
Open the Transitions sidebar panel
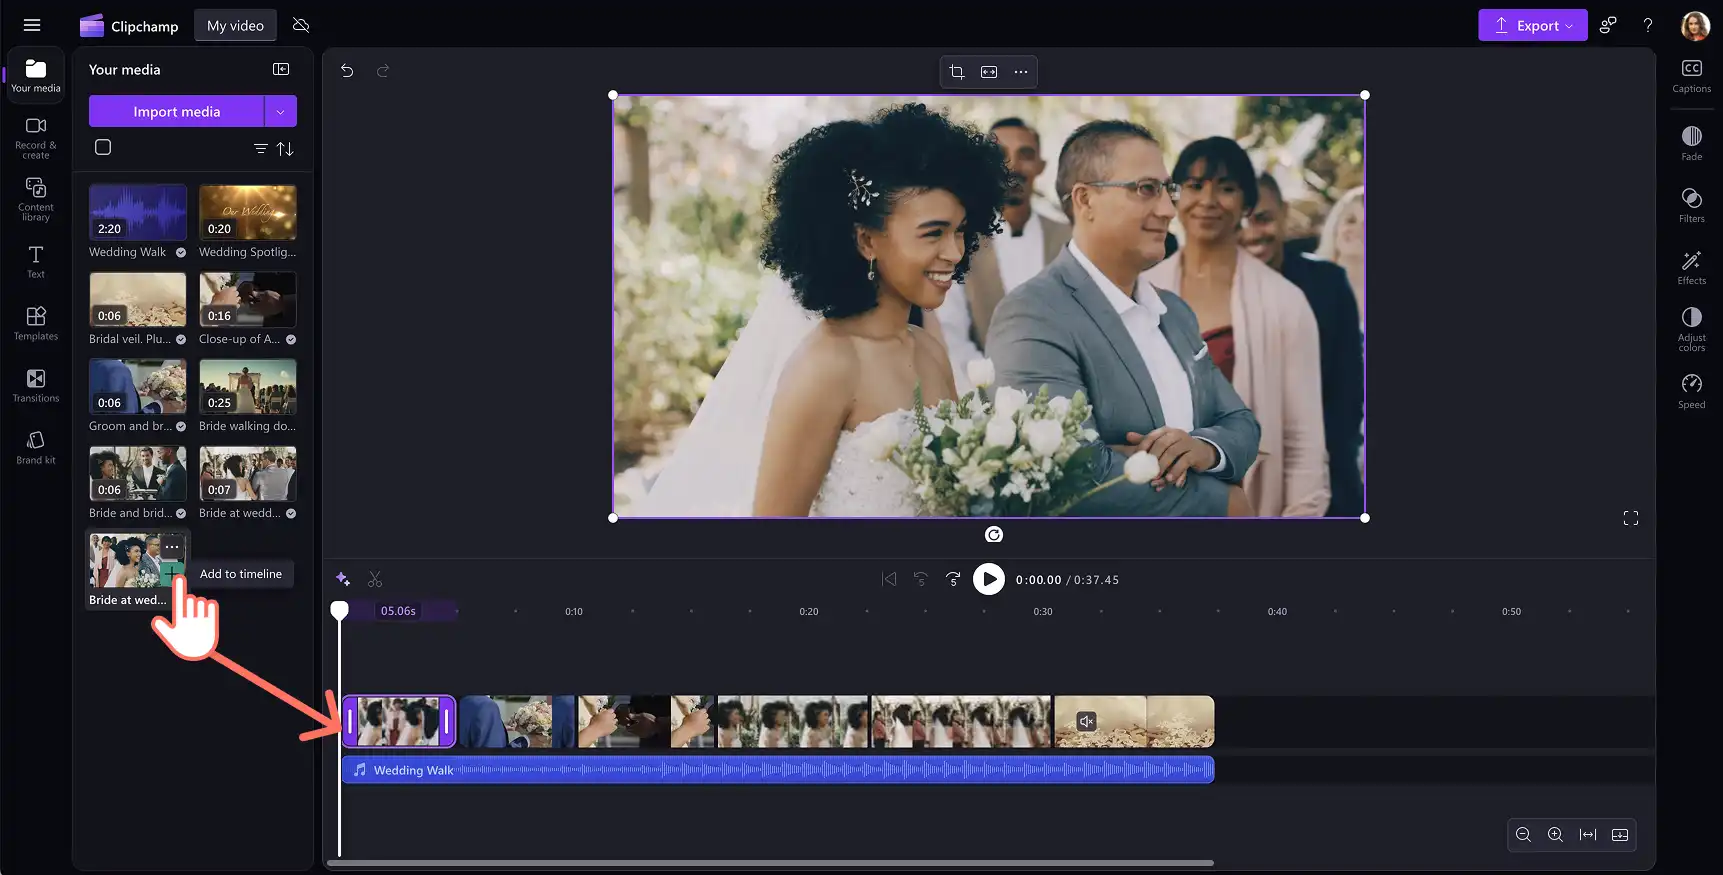tap(36, 384)
